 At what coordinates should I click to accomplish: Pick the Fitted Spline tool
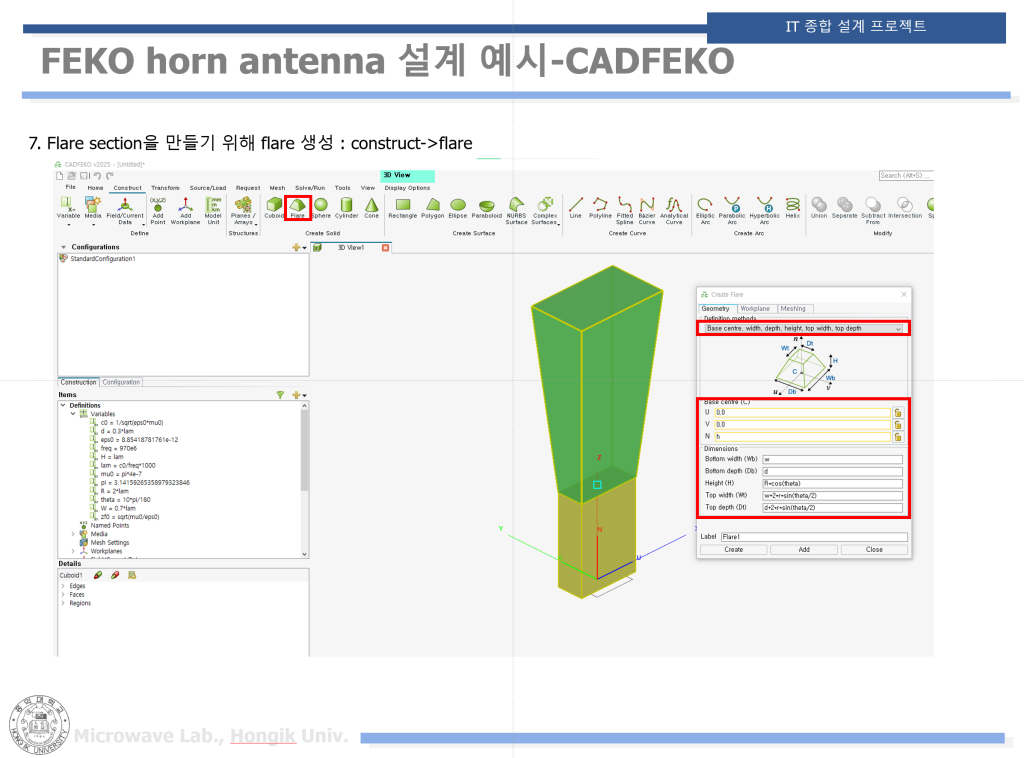(625, 211)
